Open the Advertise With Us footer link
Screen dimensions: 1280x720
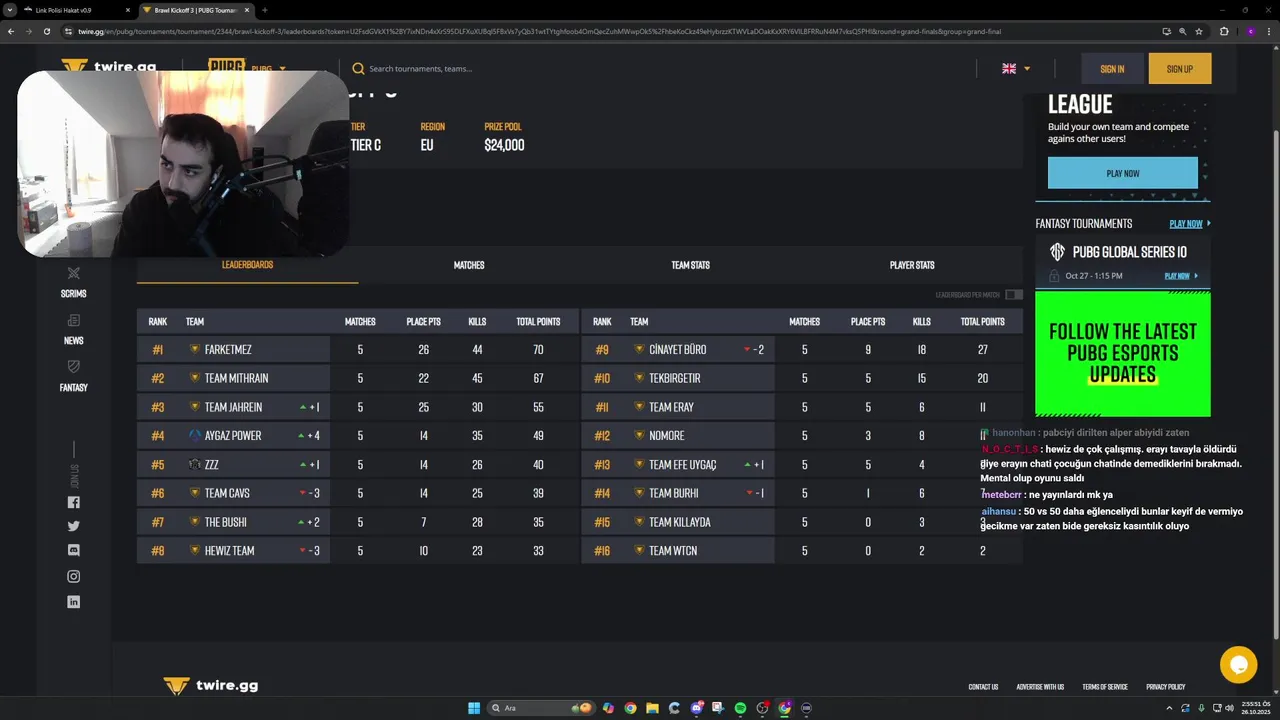click(x=1040, y=687)
